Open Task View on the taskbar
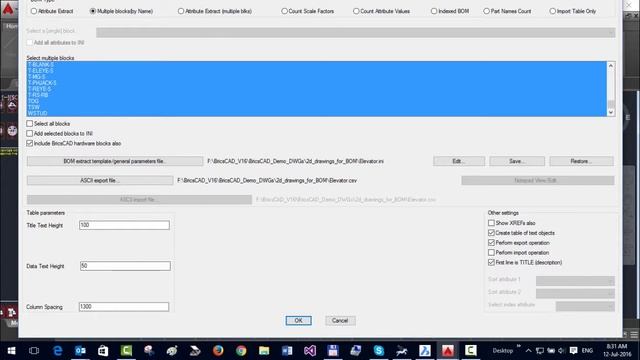This screenshot has height=360, width=640. (x=34, y=351)
